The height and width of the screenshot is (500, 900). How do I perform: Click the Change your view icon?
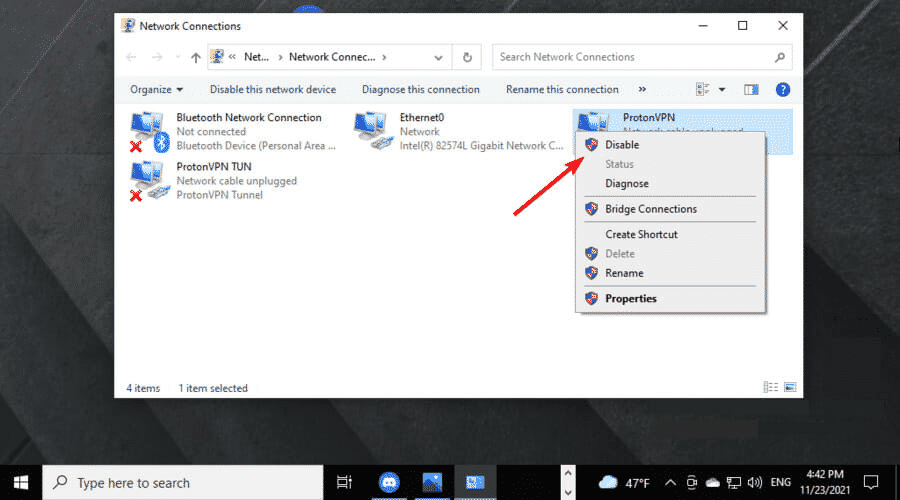pos(703,90)
